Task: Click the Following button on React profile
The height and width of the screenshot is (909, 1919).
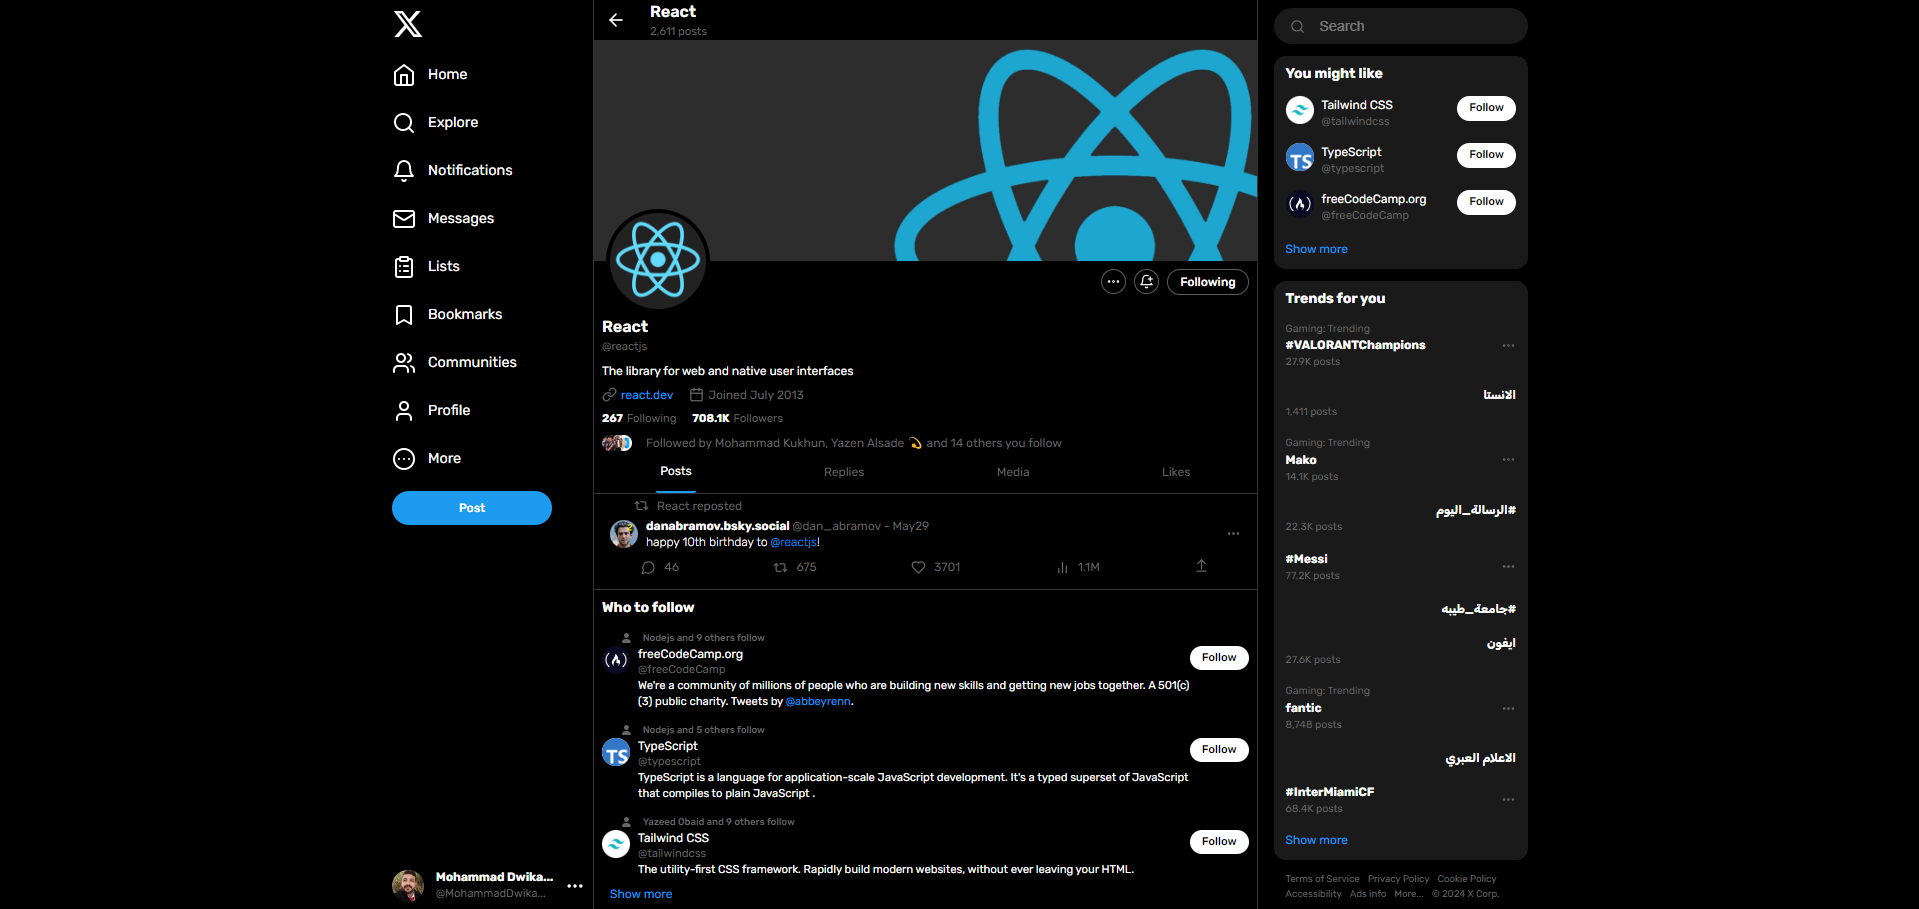Action: pos(1208,282)
